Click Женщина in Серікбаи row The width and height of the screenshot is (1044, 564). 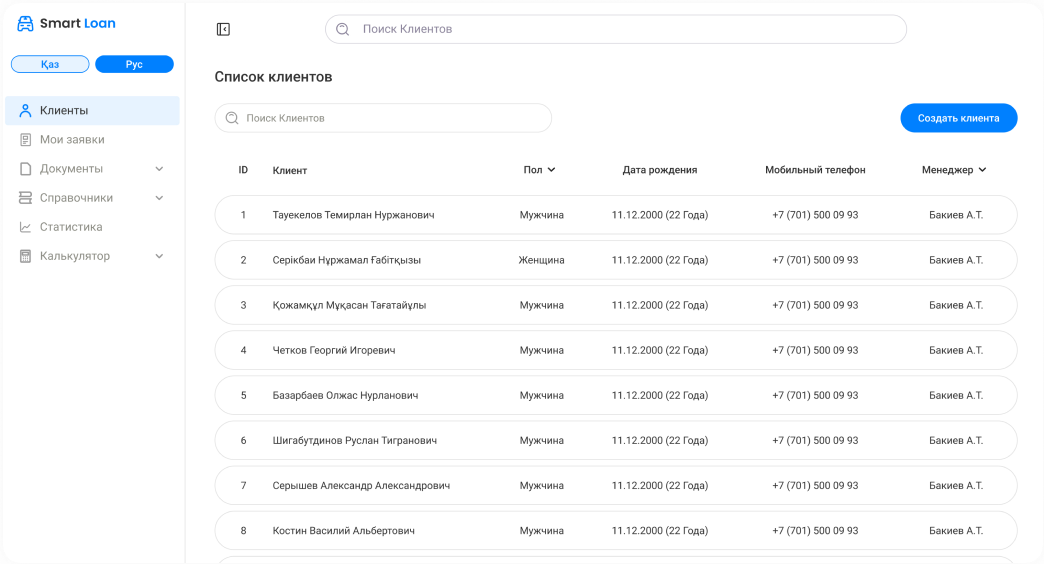(x=541, y=260)
